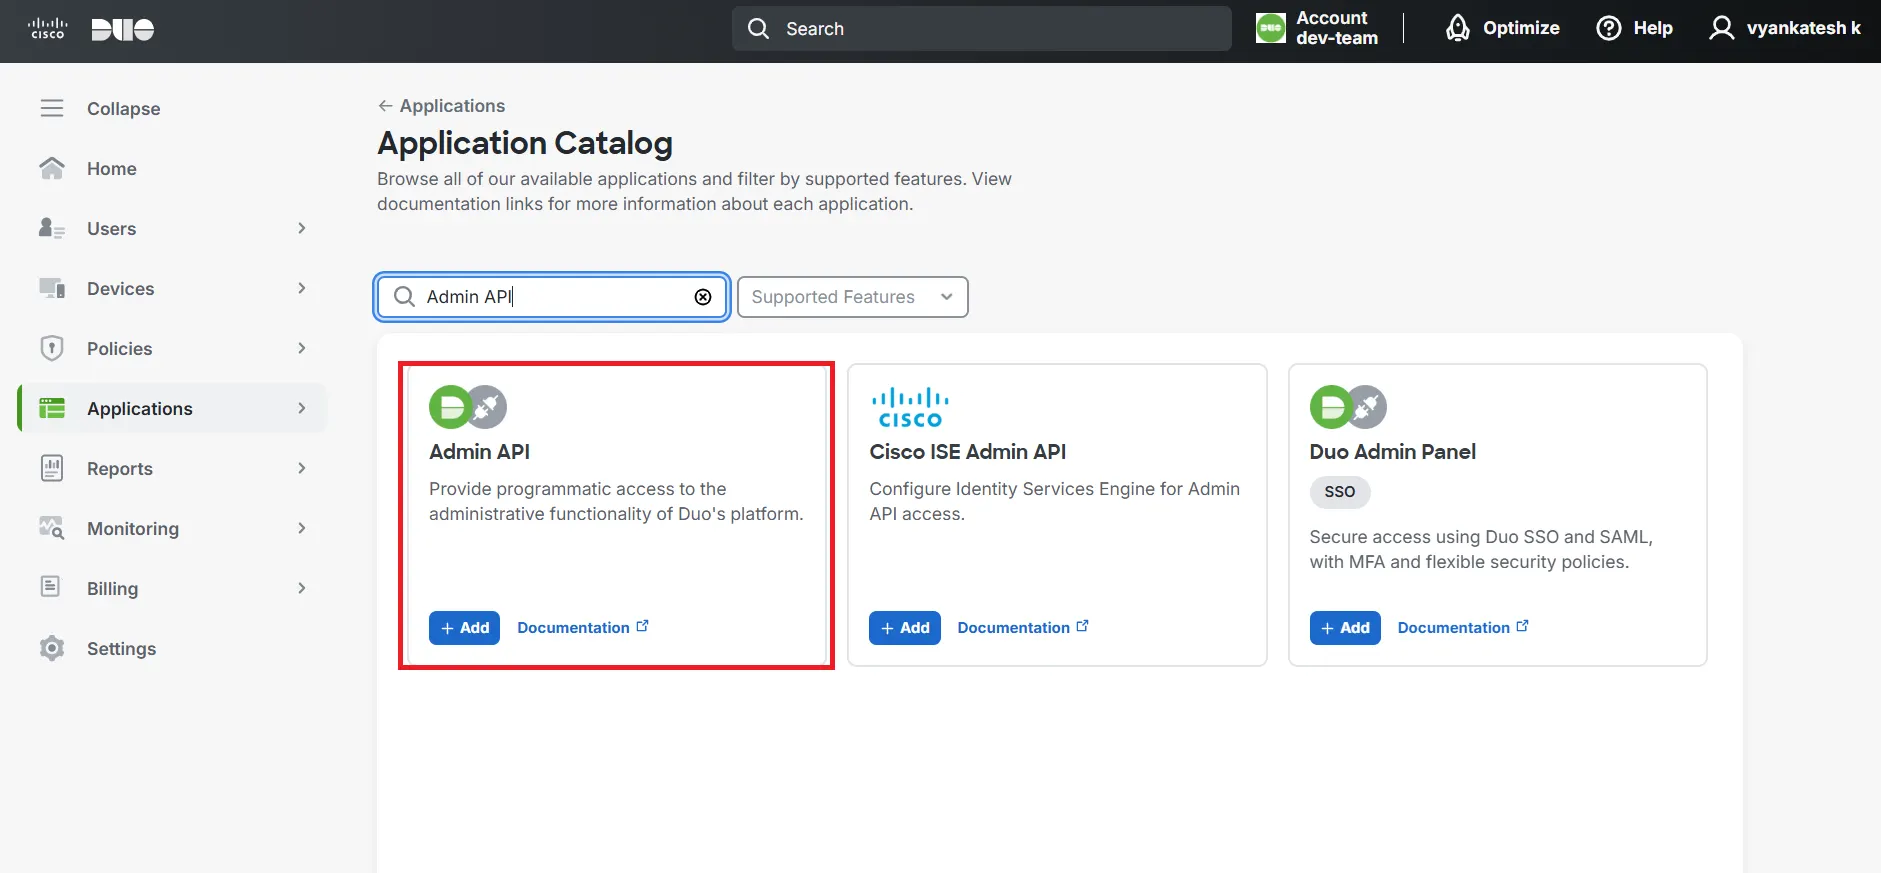Click the Monitoring sidebar icon

pos(52,528)
